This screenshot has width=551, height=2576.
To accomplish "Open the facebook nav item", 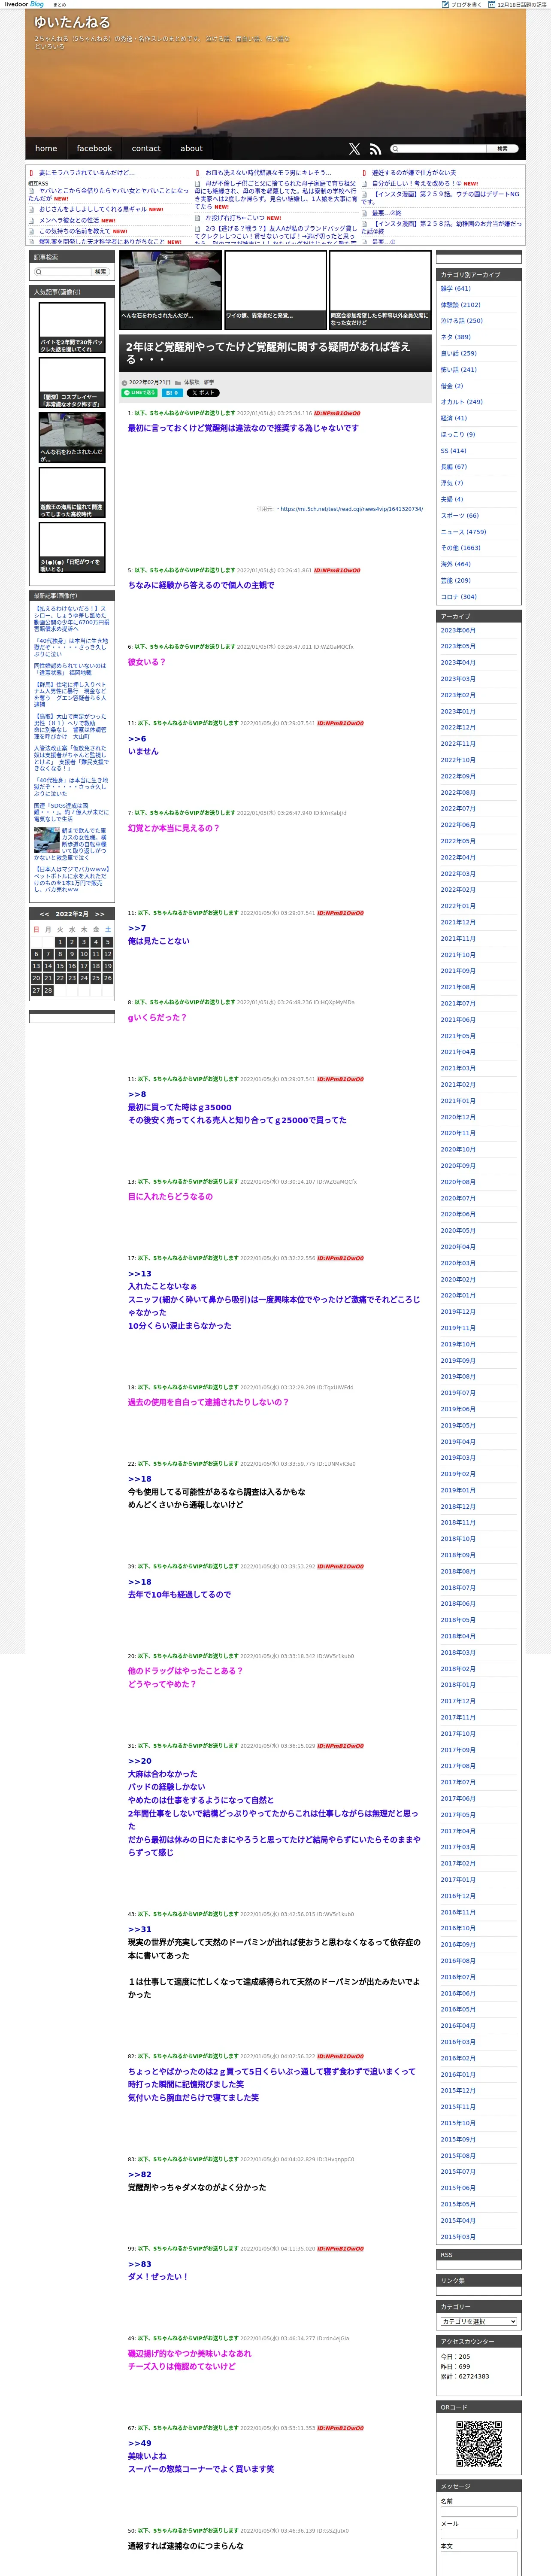I will pos(94,148).
